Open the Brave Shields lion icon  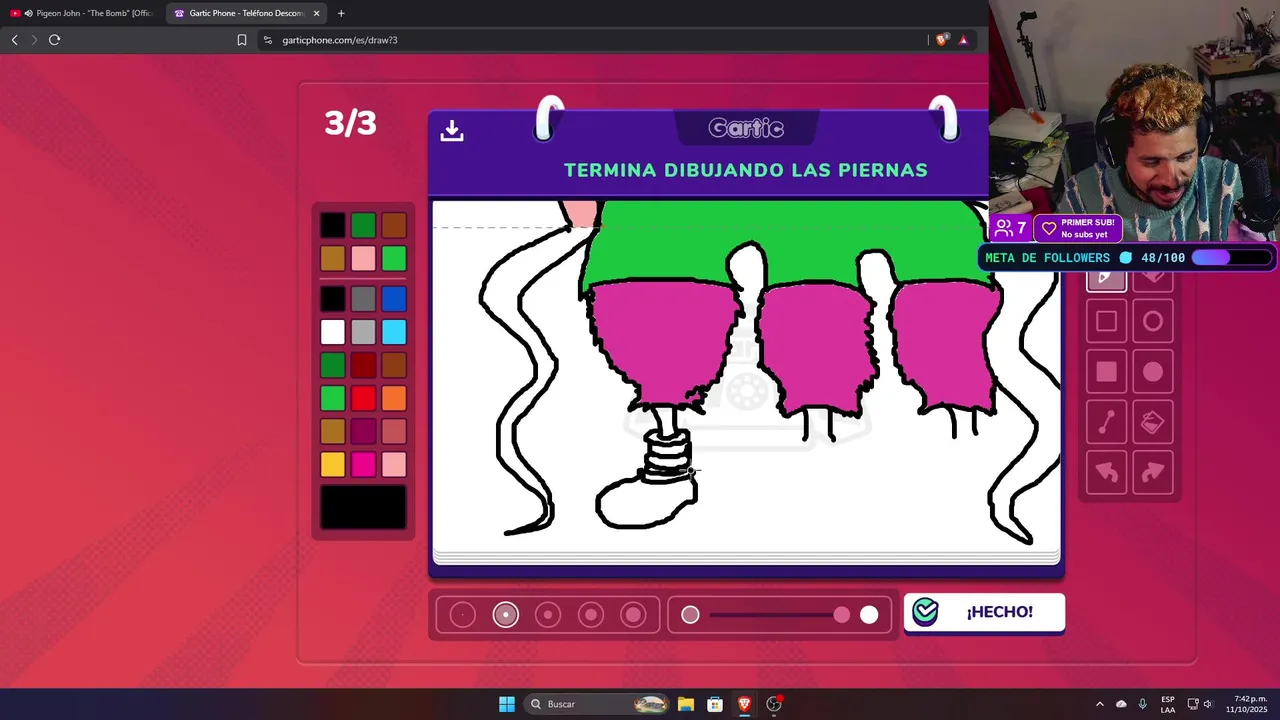[x=941, y=40]
